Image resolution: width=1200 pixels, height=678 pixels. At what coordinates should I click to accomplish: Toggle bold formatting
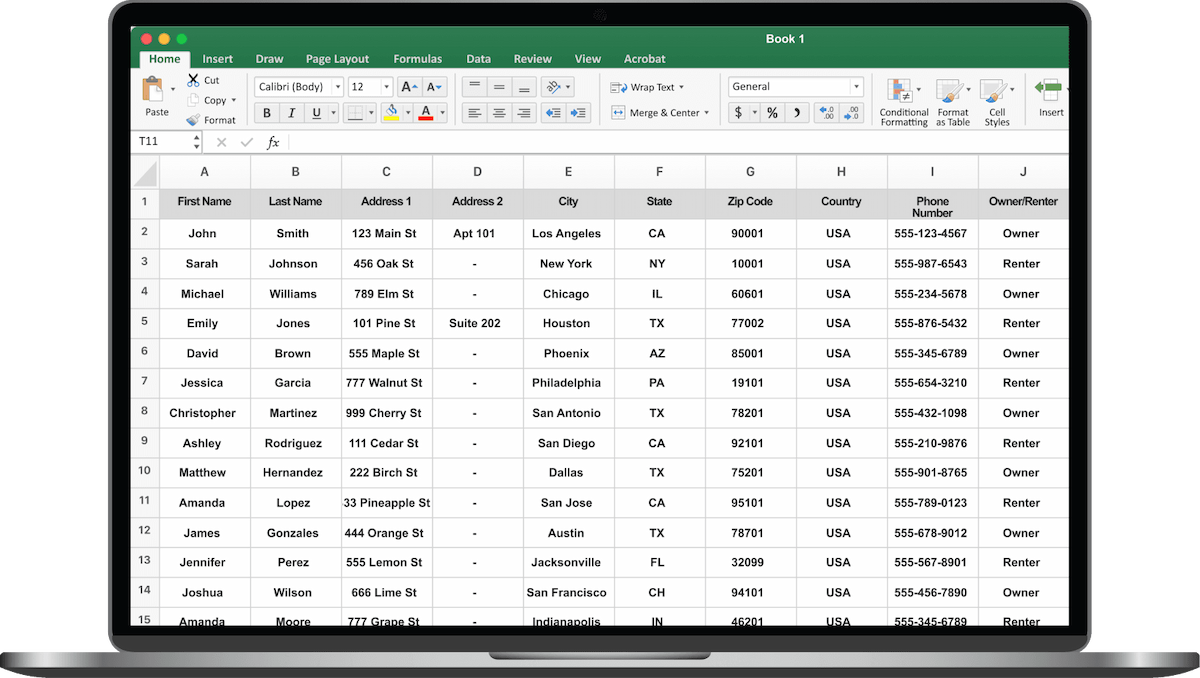(267, 113)
